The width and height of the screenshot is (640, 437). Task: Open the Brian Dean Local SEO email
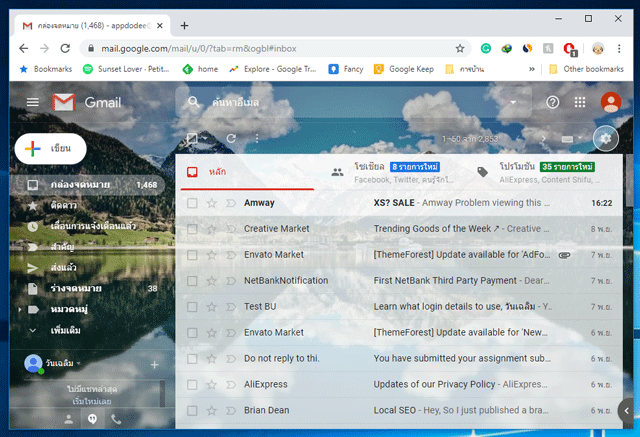399,410
